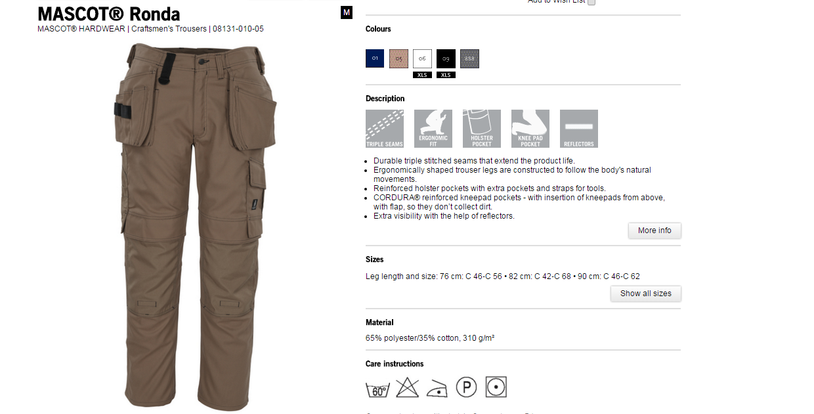Click the 60° wash care symbol
This screenshot has height=414, width=814.
377,389
